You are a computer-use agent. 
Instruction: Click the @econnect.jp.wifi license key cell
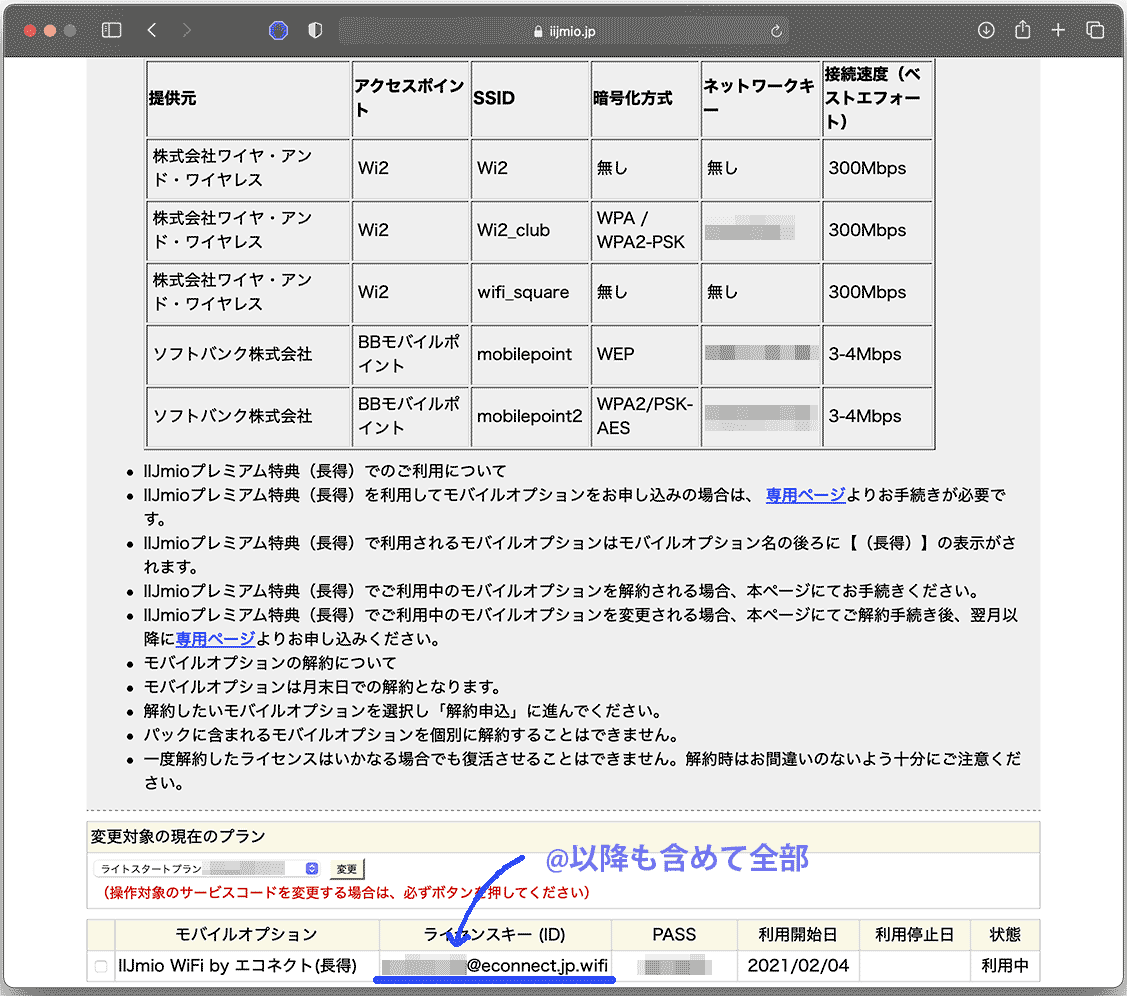click(x=495, y=965)
